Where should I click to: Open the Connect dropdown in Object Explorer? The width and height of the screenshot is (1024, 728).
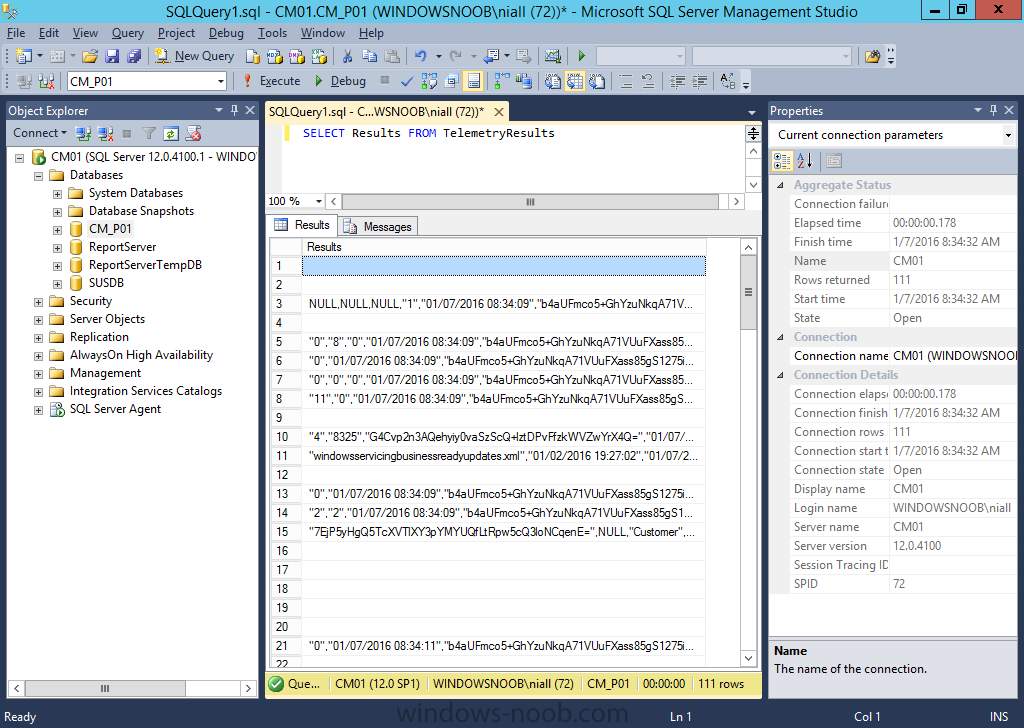(x=40, y=133)
